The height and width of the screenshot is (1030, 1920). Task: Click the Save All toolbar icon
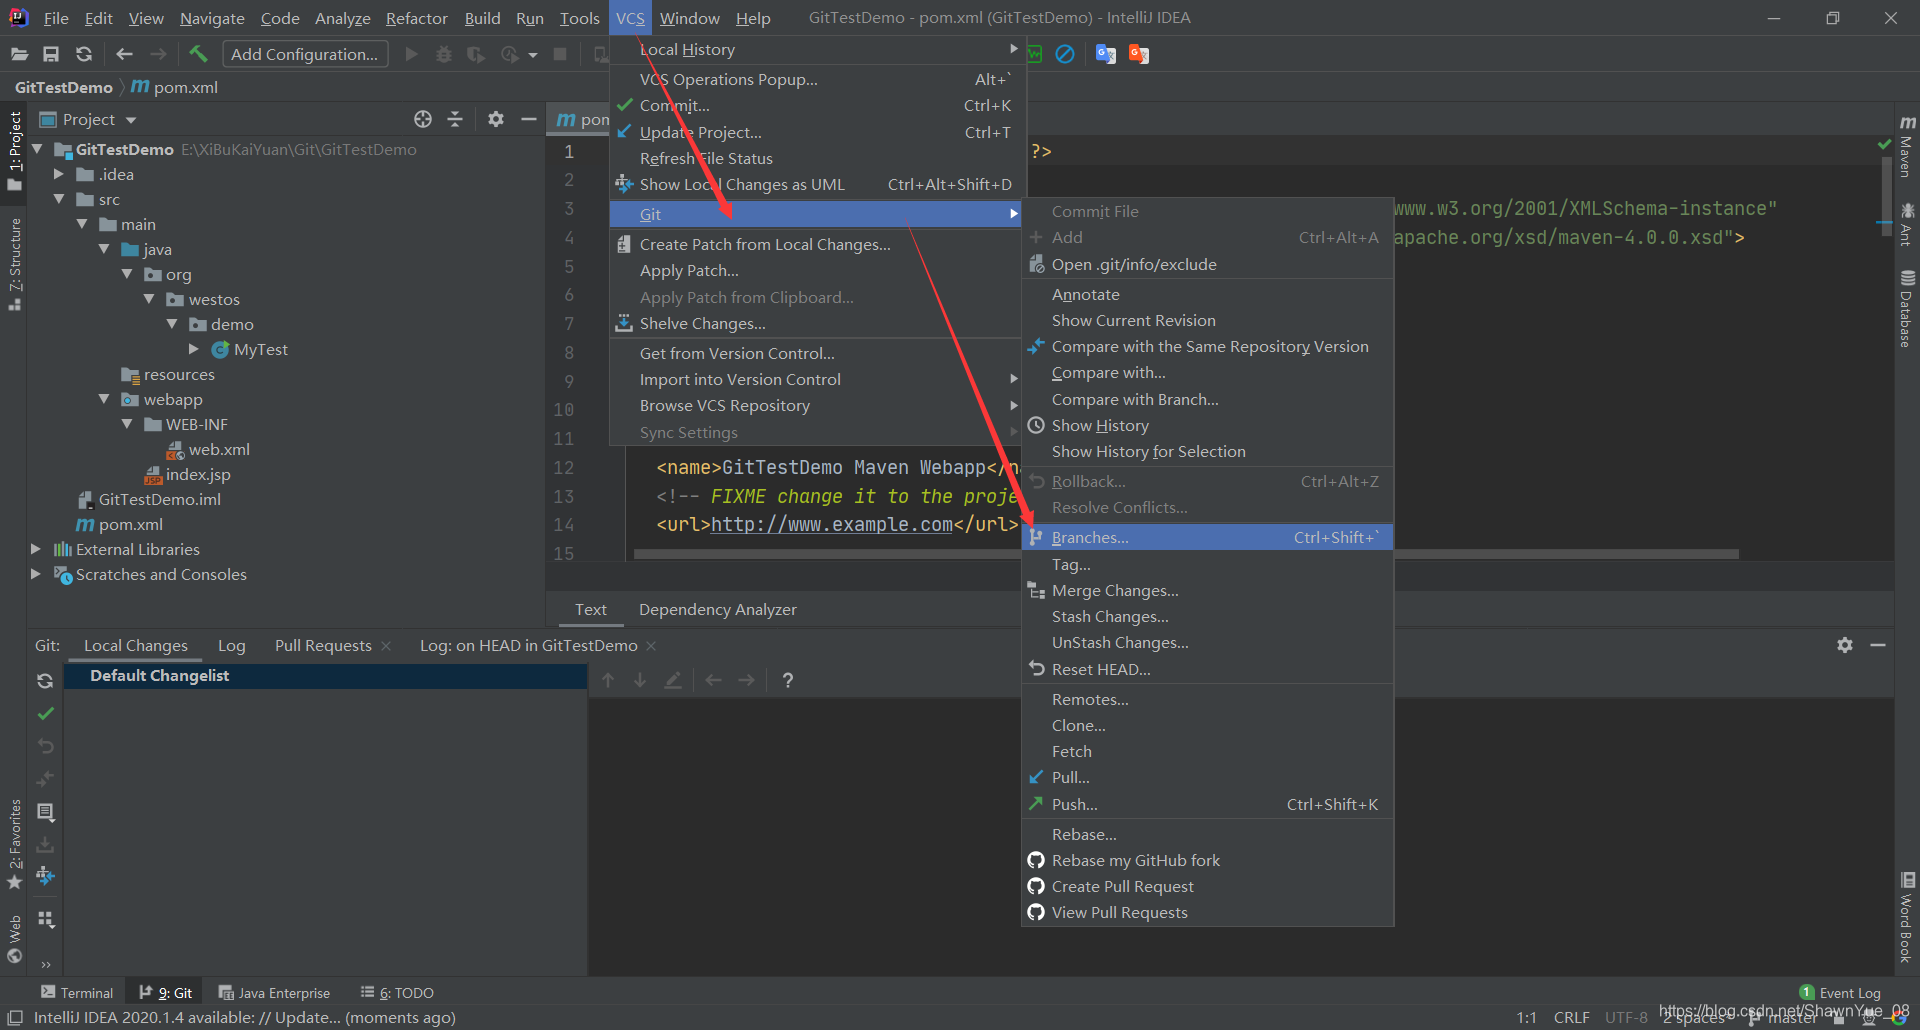click(51, 54)
